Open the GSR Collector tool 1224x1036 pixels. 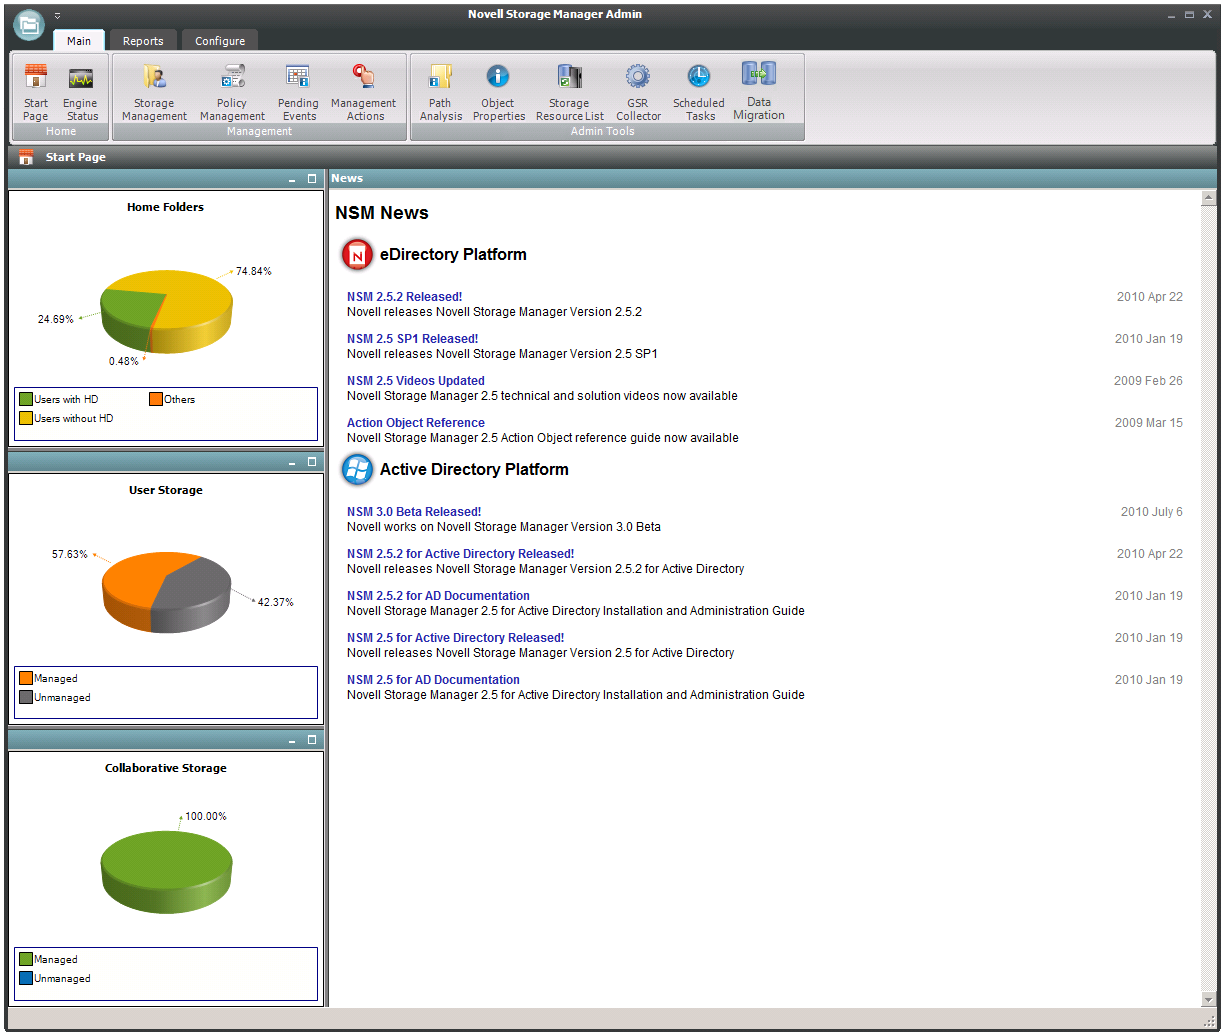(x=638, y=92)
